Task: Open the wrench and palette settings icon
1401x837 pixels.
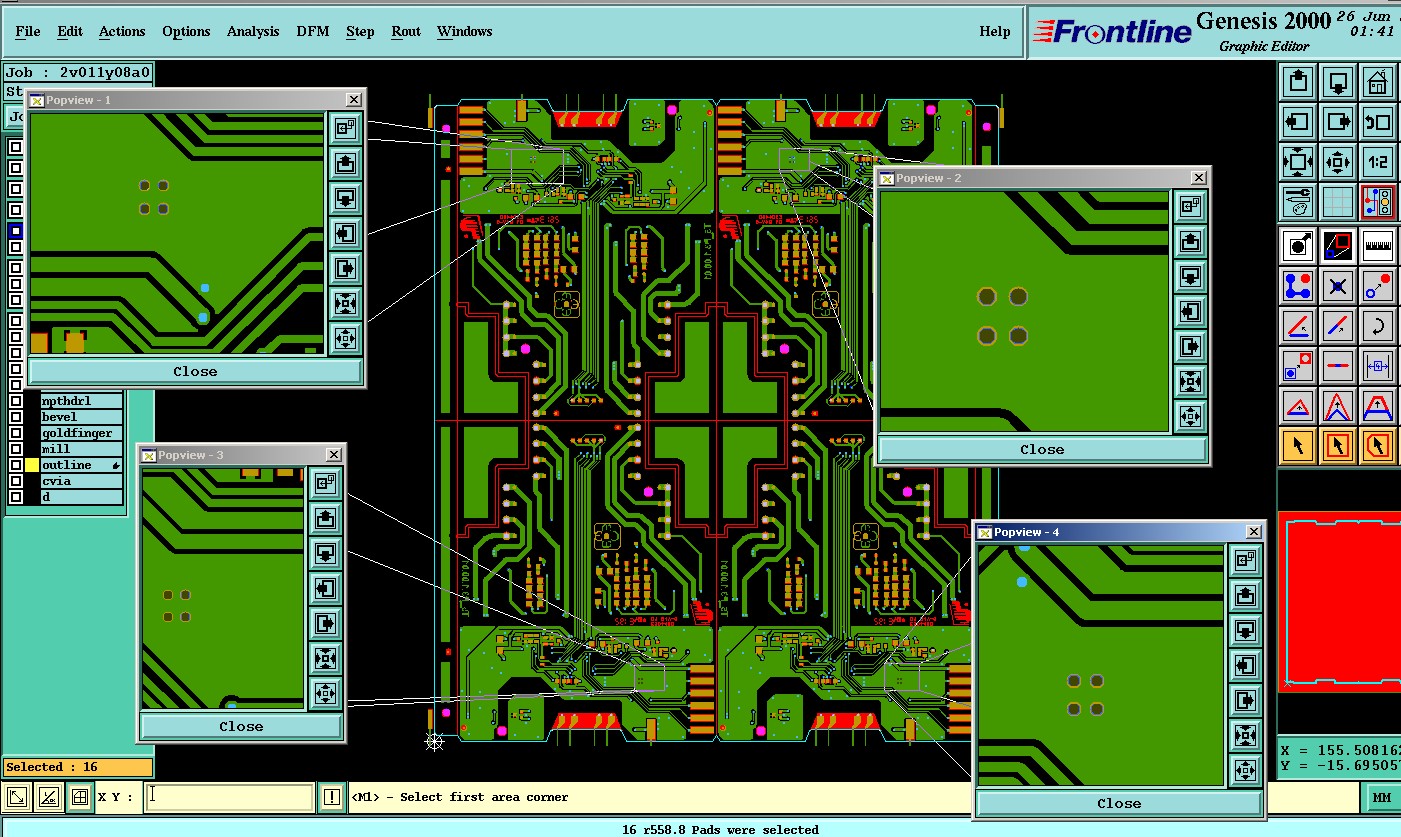Action: (1298, 201)
